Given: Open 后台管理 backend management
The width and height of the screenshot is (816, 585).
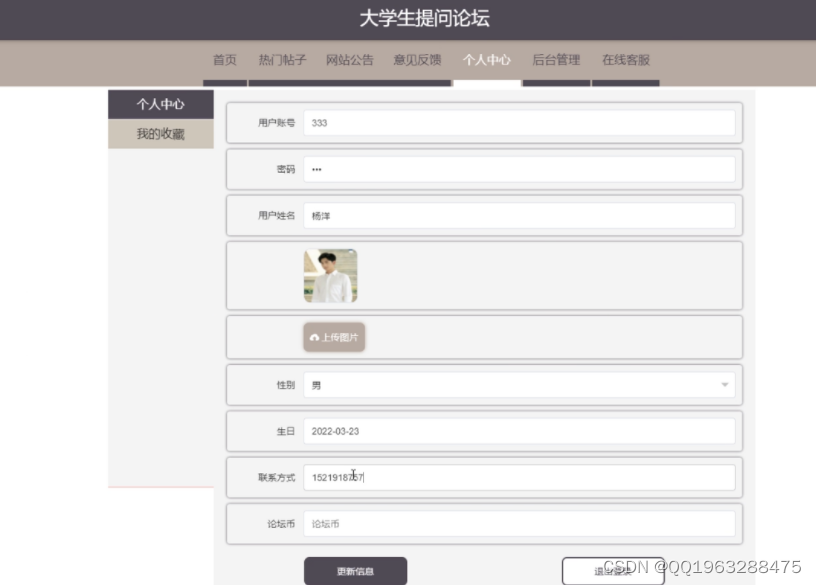Looking at the screenshot, I should pos(555,60).
